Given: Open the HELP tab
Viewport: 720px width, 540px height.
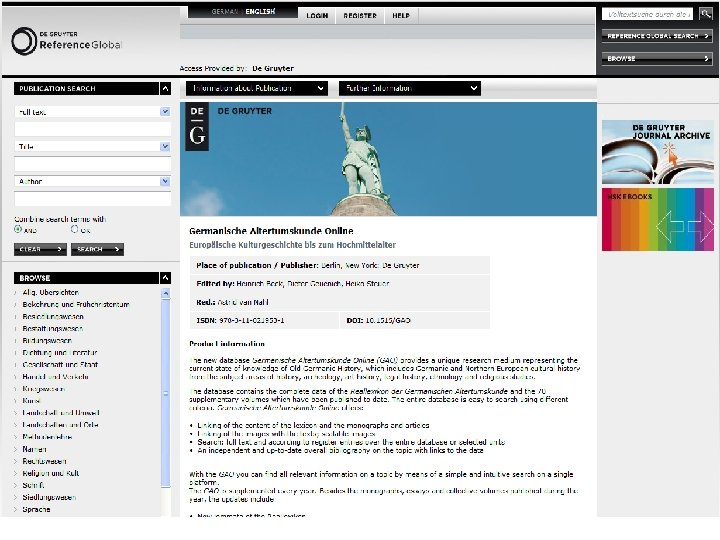Looking at the screenshot, I should [x=401, y=16].
